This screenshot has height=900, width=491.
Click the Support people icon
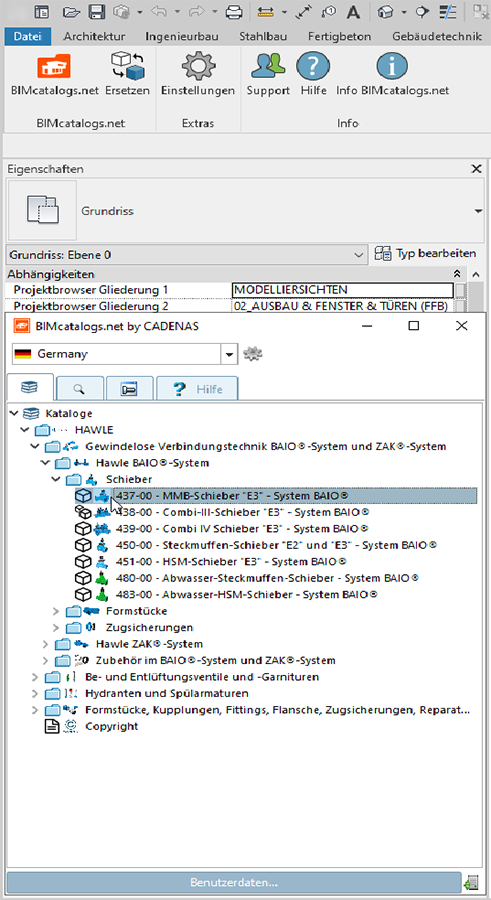pyautogui.click(x=268, y=65)
